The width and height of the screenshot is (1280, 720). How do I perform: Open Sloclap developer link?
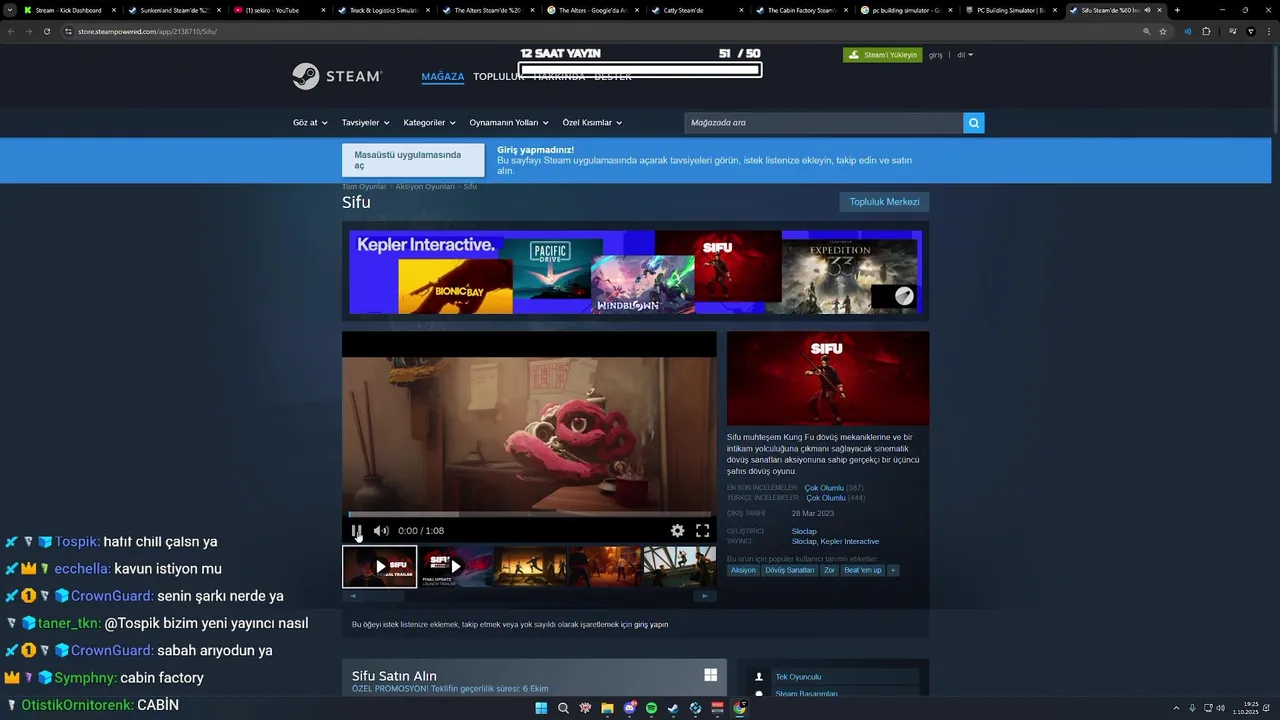[804, 531]
